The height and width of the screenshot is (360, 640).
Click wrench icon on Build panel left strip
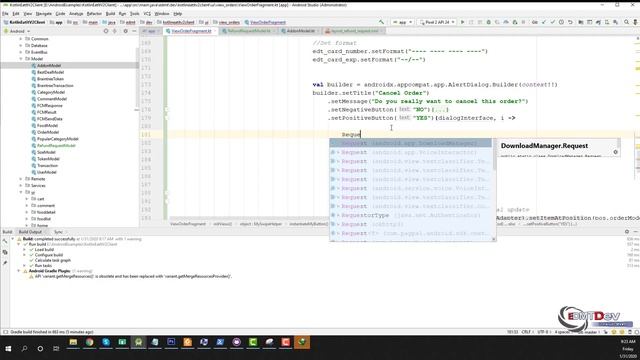[5, 242]
